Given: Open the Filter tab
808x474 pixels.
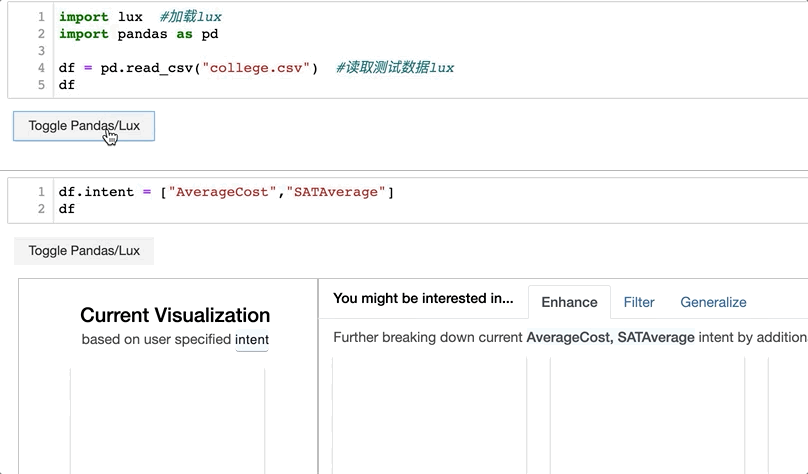Looking at the screenshot, I should click(639, 302).
